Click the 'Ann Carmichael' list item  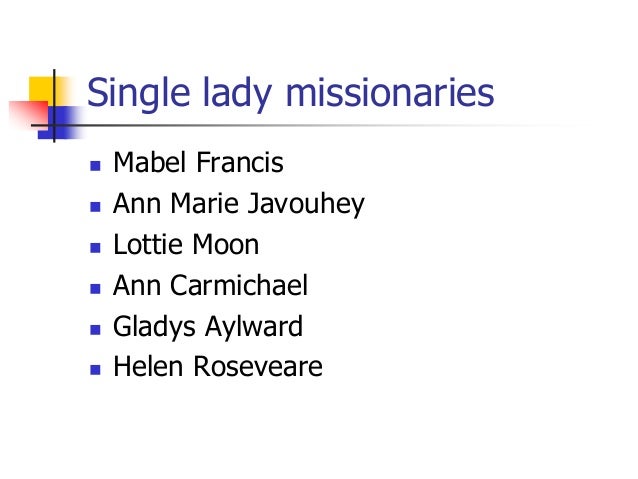(210, 285)
